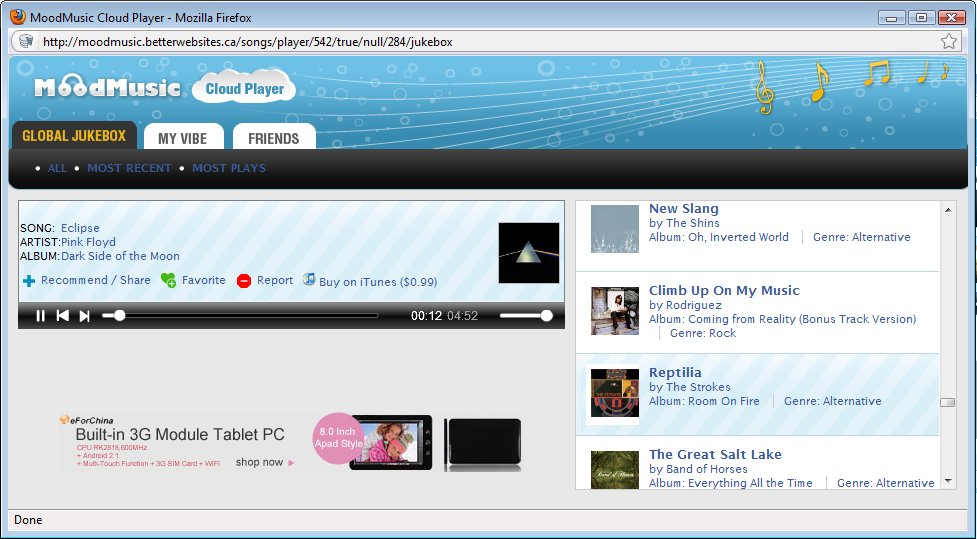Filter by Most Recent

pyautogui.click(x=129, y=168)
